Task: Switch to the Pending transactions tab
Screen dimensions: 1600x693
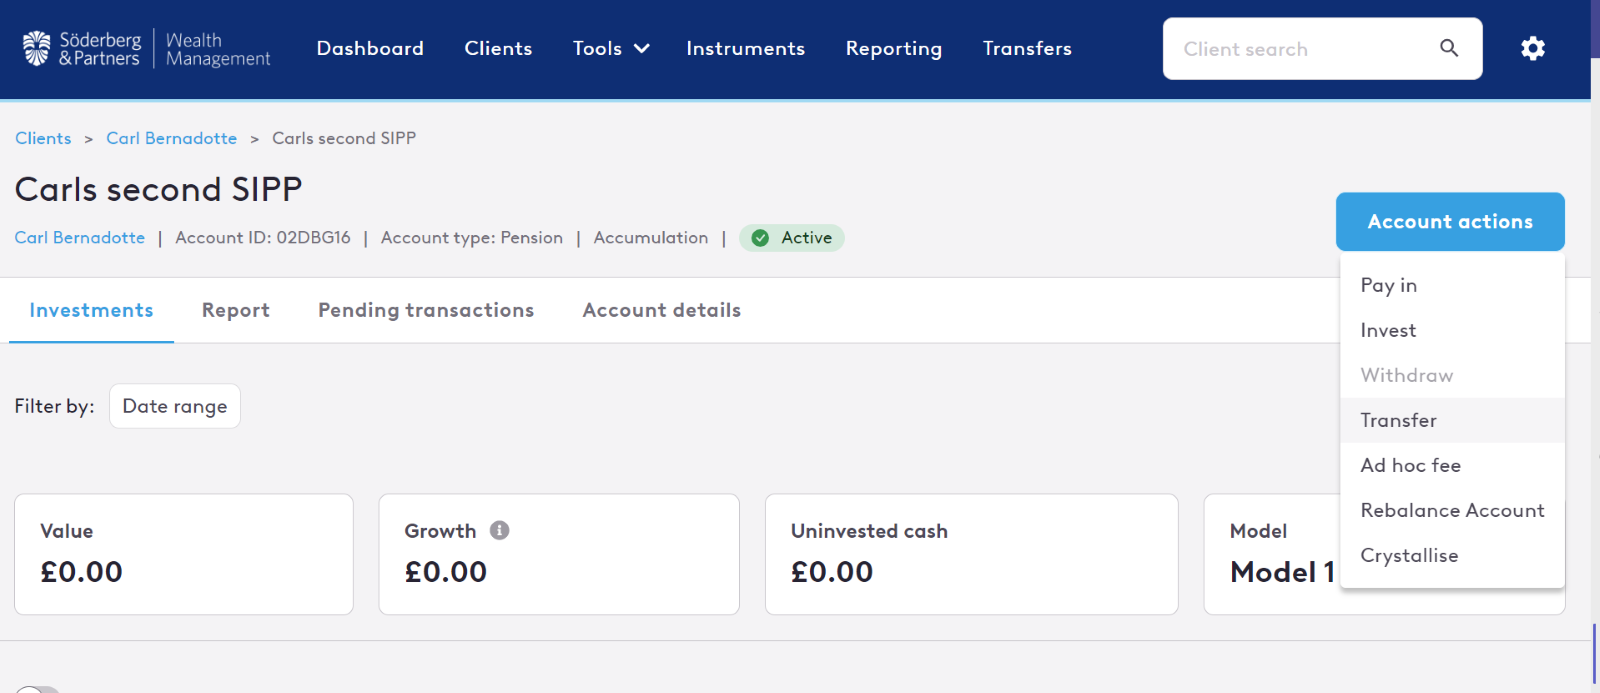Action: [x=426, y=310]
